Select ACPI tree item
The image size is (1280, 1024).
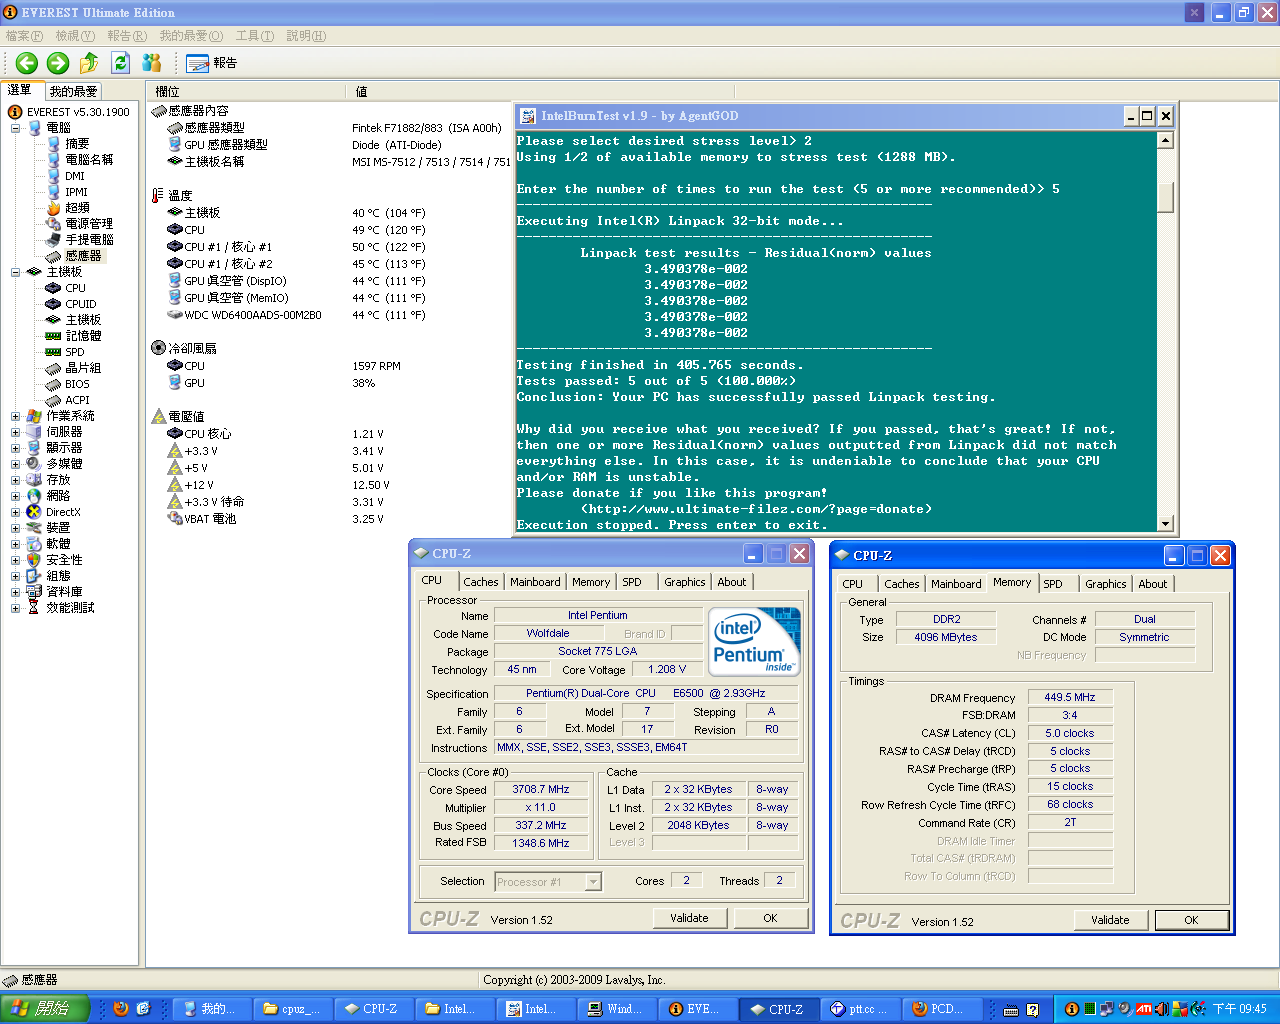click(x=77, y=400)
